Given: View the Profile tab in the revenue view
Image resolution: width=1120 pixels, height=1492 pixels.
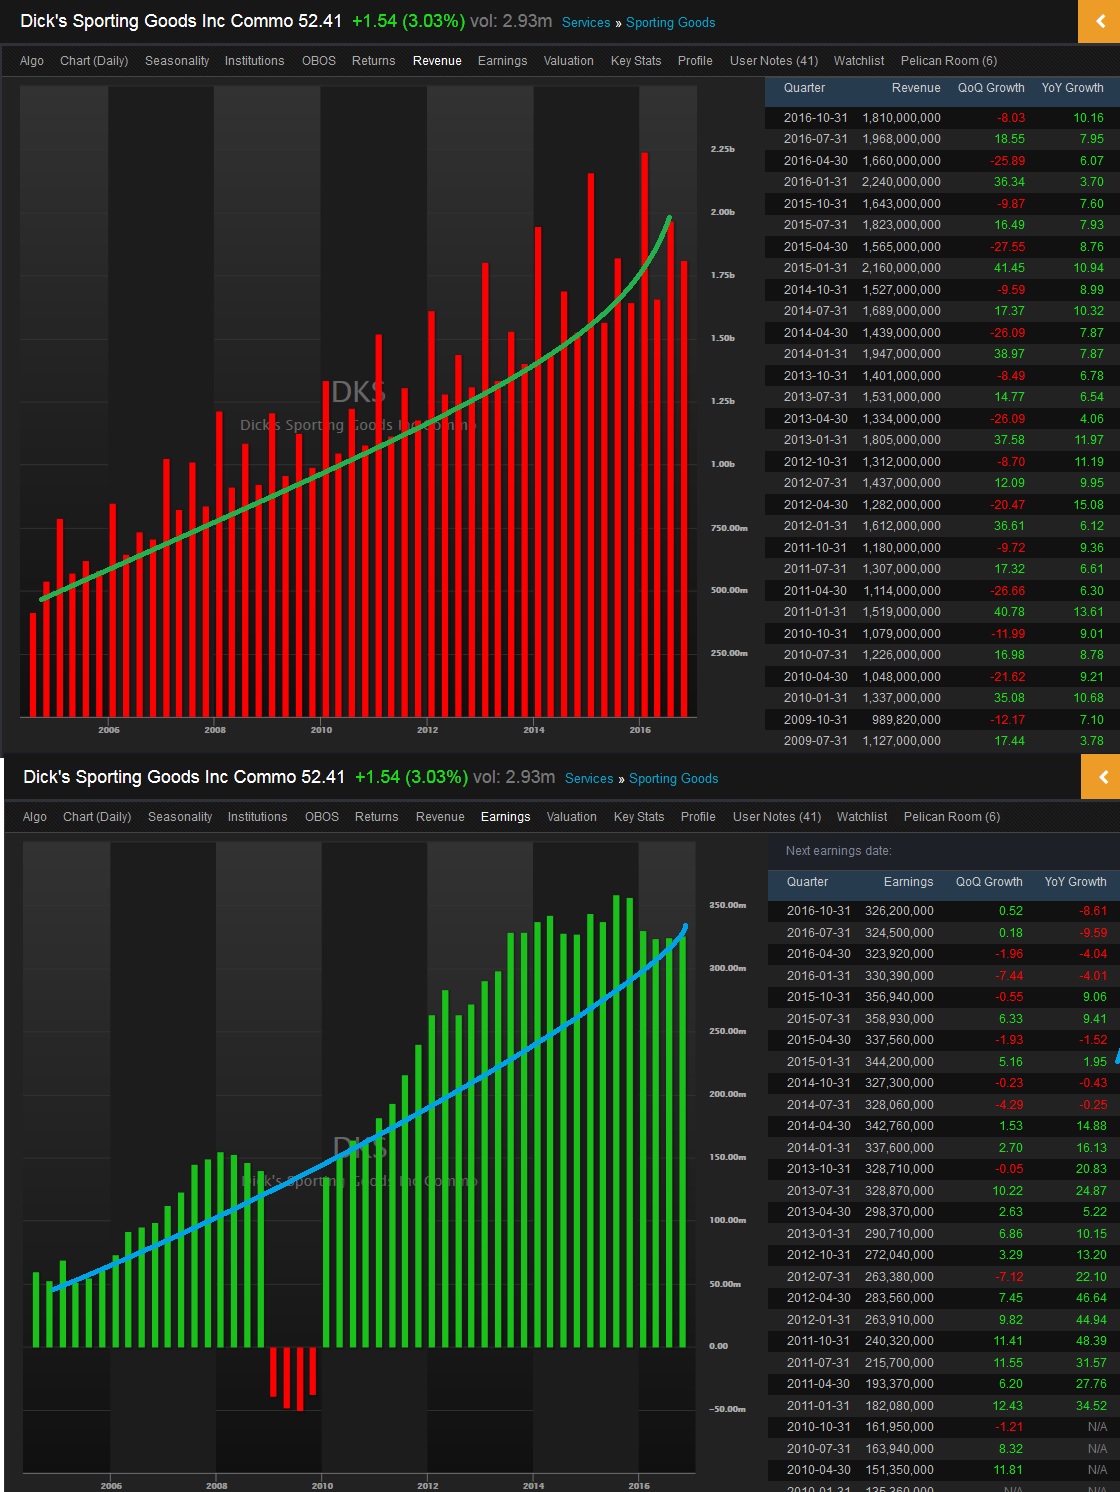Looking at the screenshot, I should [695, 61].
